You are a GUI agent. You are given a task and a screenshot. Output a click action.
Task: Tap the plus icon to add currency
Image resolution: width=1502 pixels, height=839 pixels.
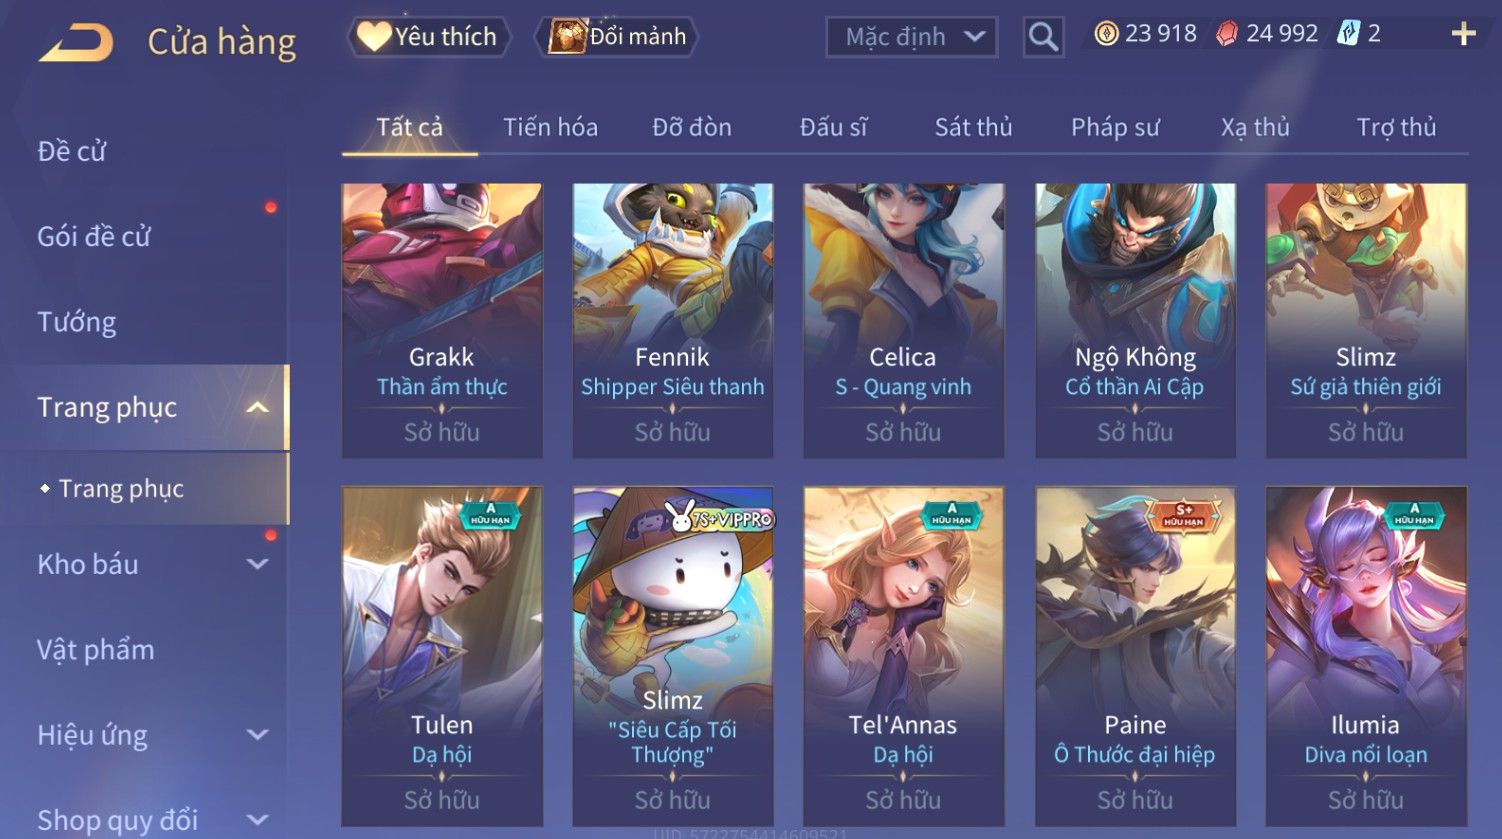coord(1463,34)
